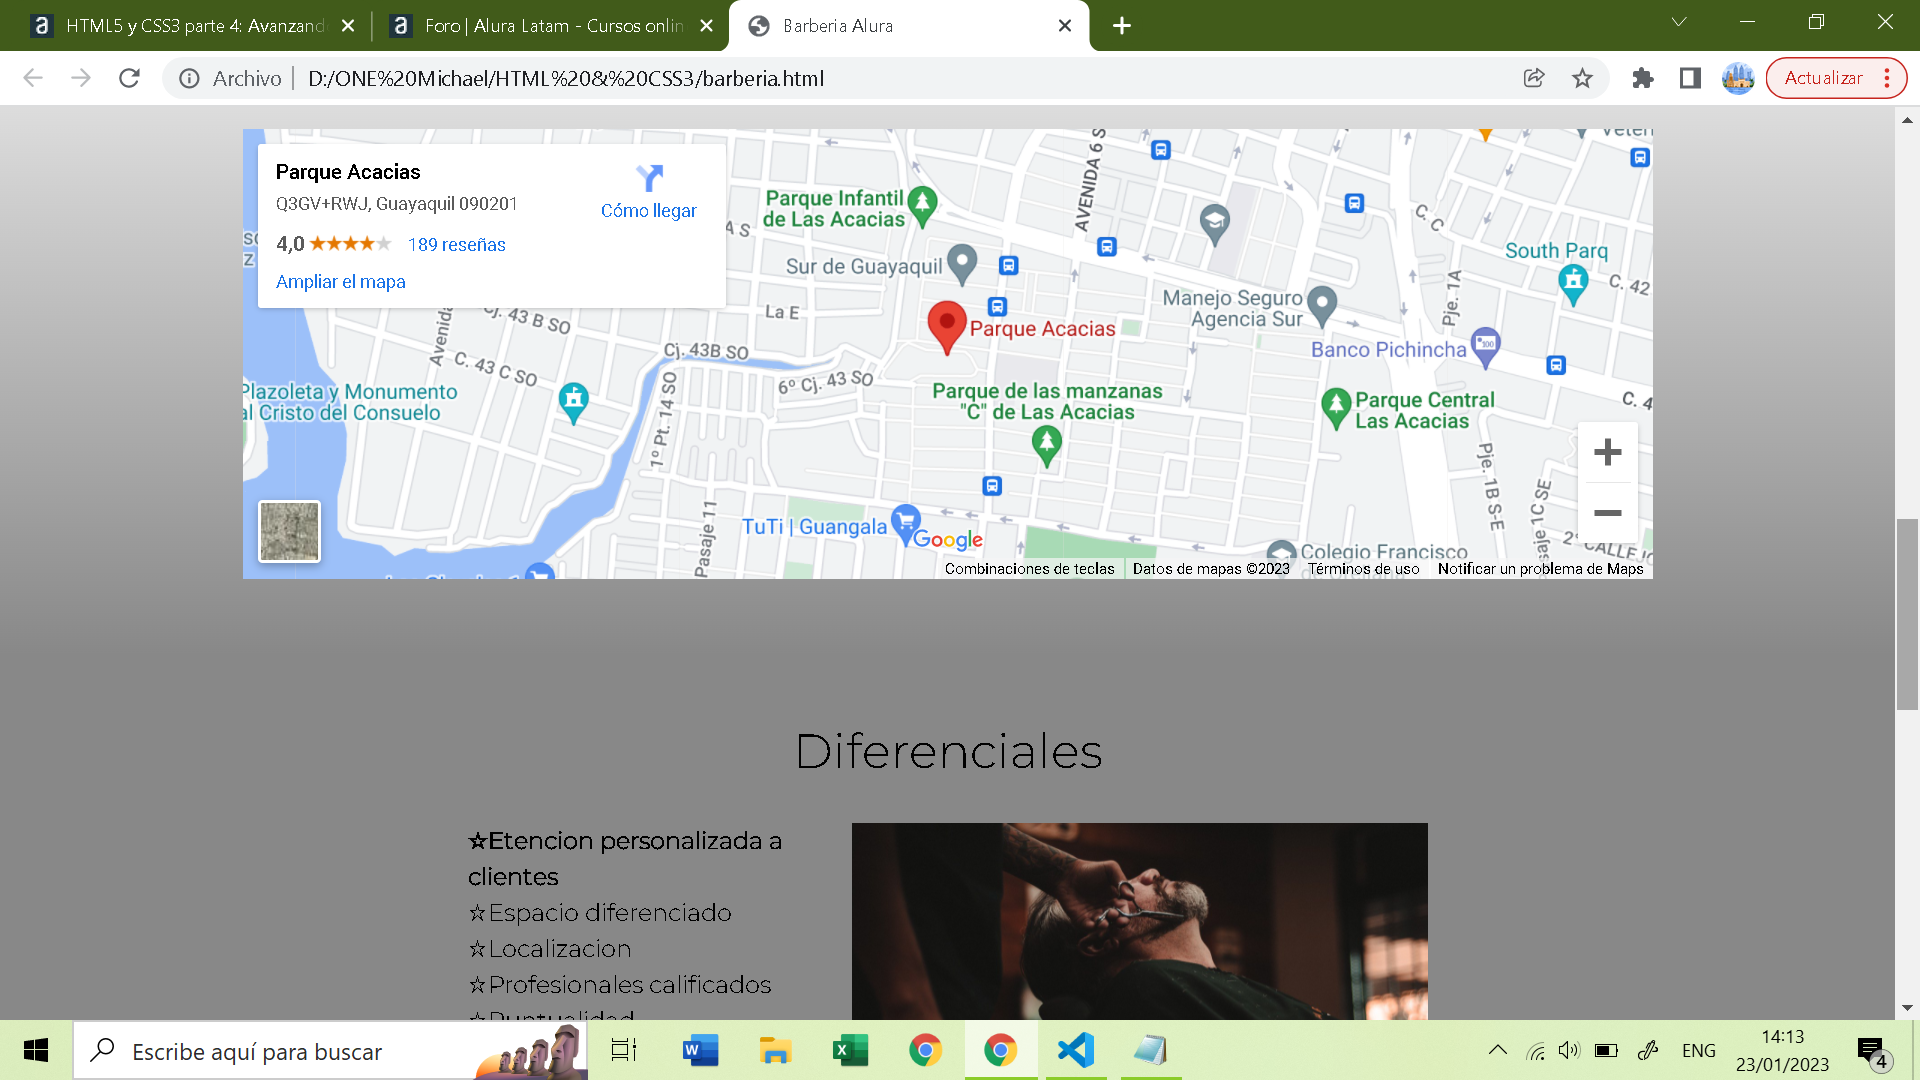Bookmark this page with the star
The image size is (1920, 1080).
1582,78
